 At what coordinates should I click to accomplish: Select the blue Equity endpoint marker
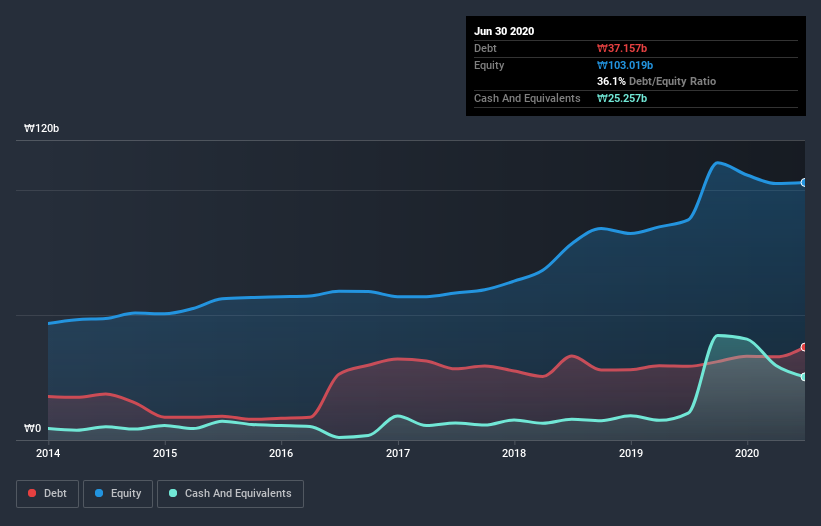pyautogui.click(x=804, y=183)
